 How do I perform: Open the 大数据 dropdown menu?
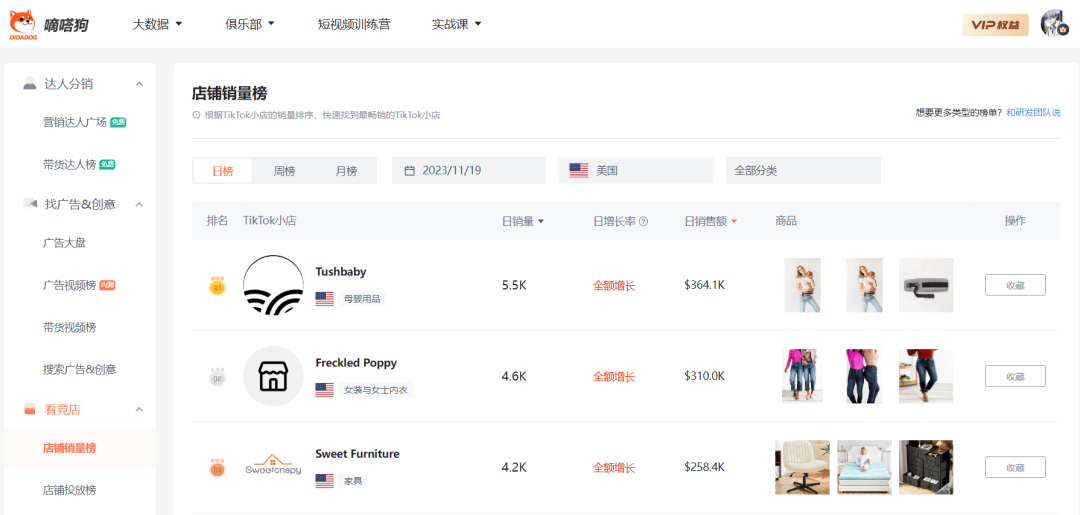click(x=157, y=24)
